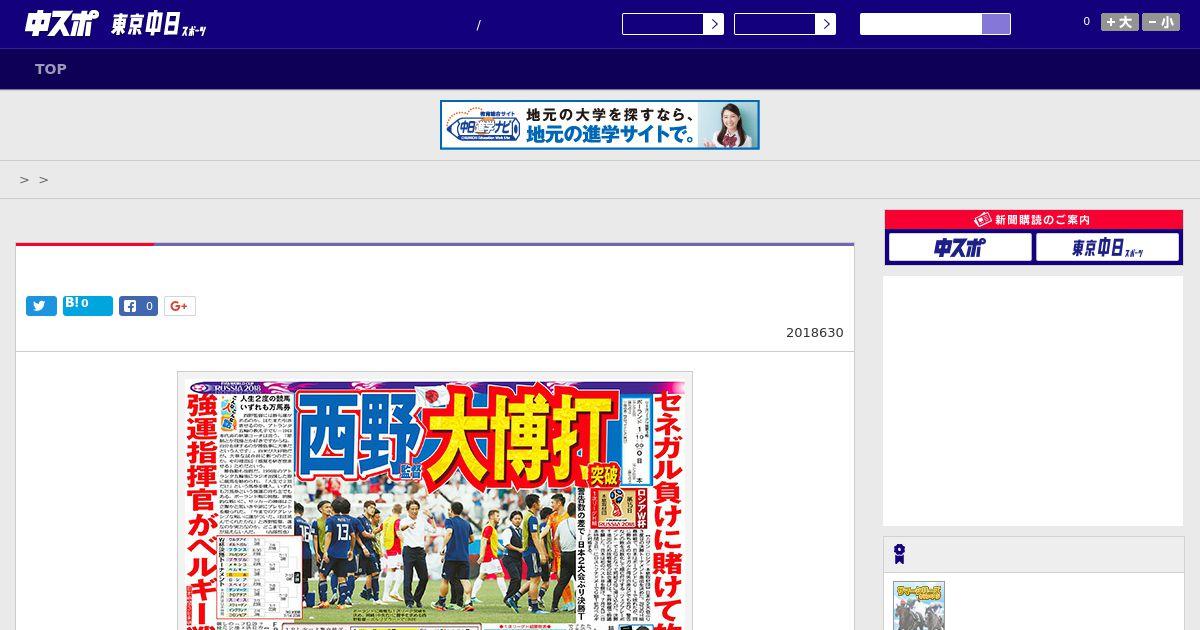Bookmark with Hatena B! button
This screenshot has height=630, width=1200.
tap(88, 305)
